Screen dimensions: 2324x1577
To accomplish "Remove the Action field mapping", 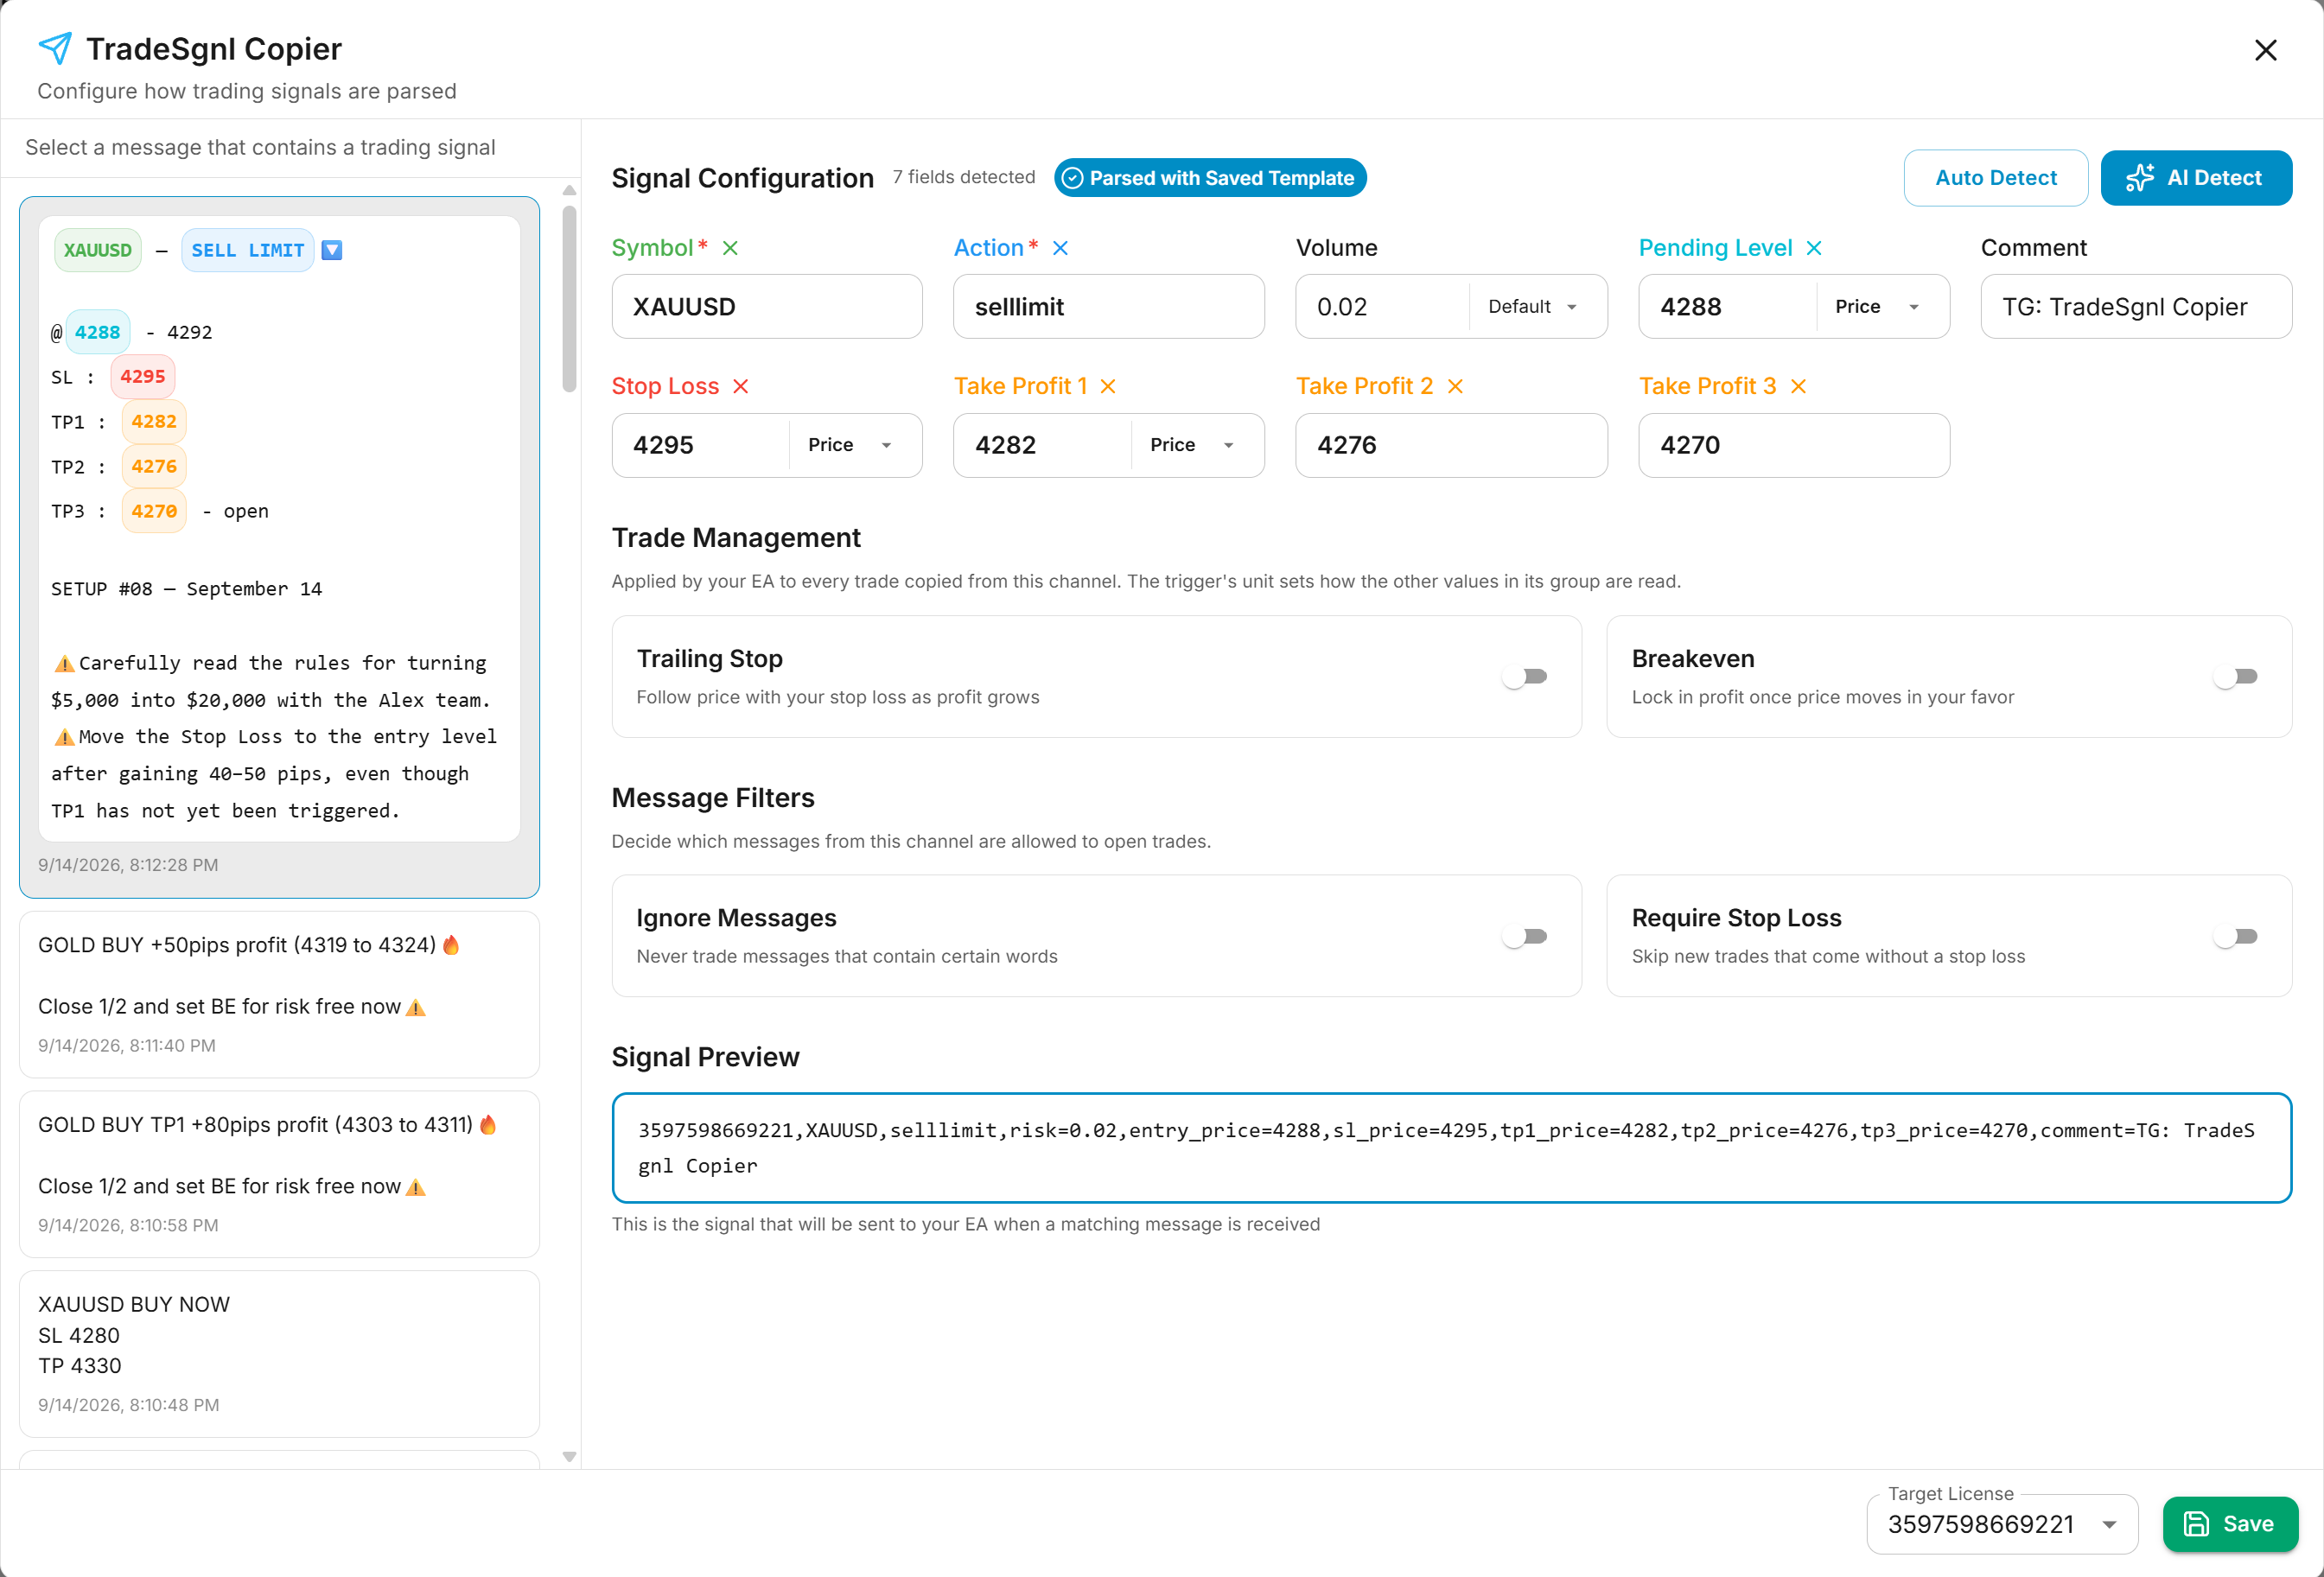I will [x=1060, y=248].
